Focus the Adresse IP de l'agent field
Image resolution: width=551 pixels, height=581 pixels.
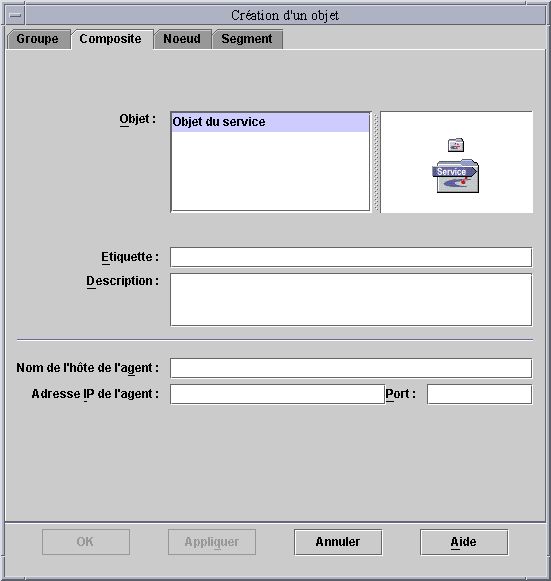coord(277,394)
